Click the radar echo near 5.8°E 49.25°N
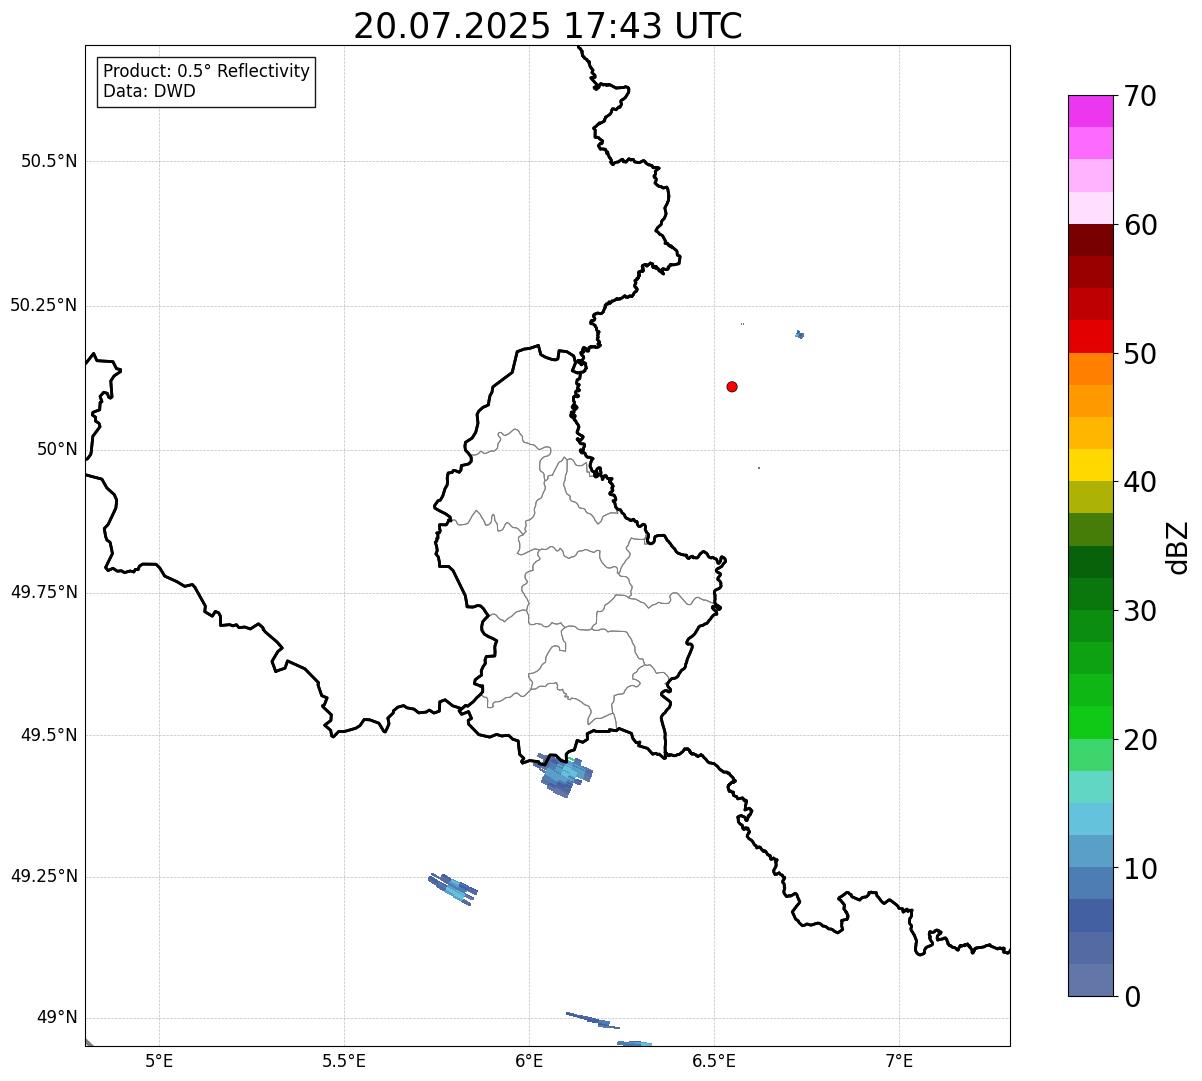This screenshot has height=1081, width=1202. [x=453, y=888]
